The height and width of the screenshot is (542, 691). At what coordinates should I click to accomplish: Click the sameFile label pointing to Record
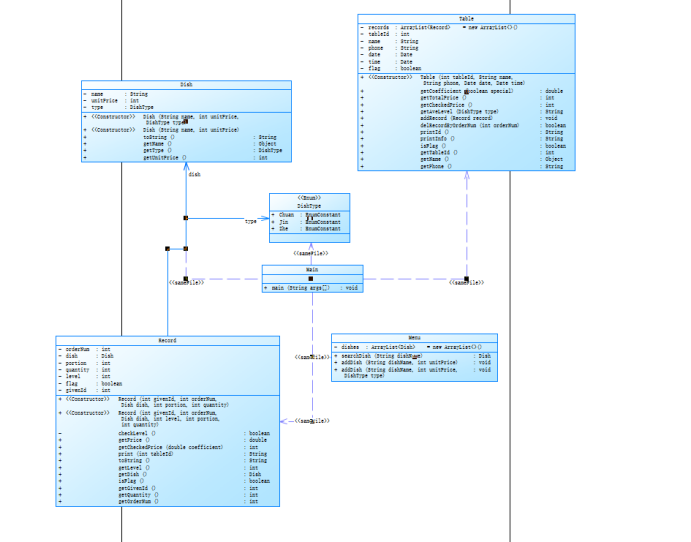coord(312,421)
